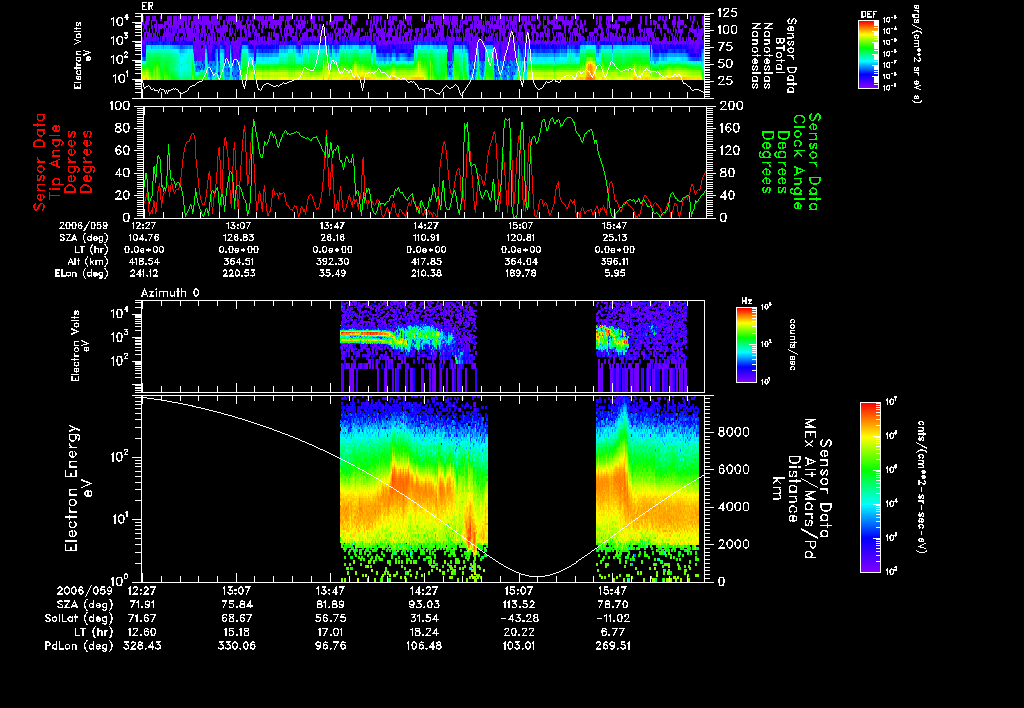Viewport: 1024px width, 708px height.
Task: Select ELon value 241.12
Action: click(x=144, y=274)
